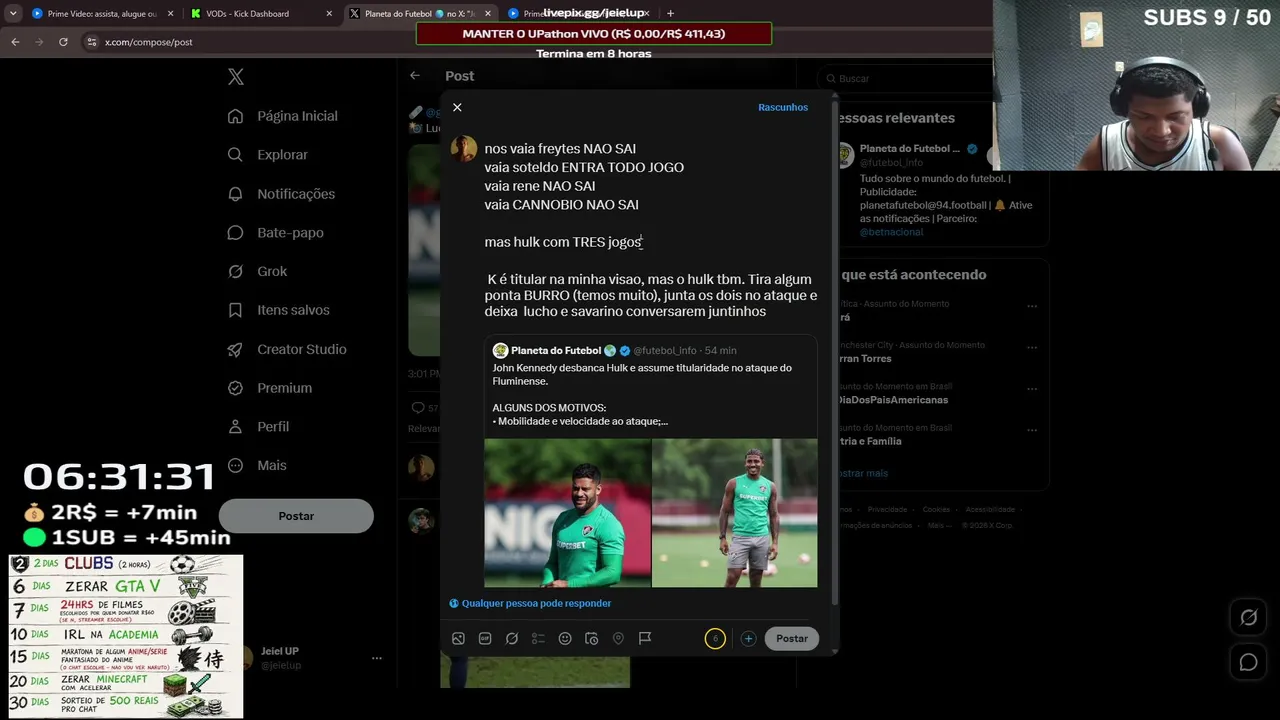Open options for DiaDosPaisAmericanas trend
Image resolution: width=1280 pixels, height=720 pixels.
(x=1032, y=389)
